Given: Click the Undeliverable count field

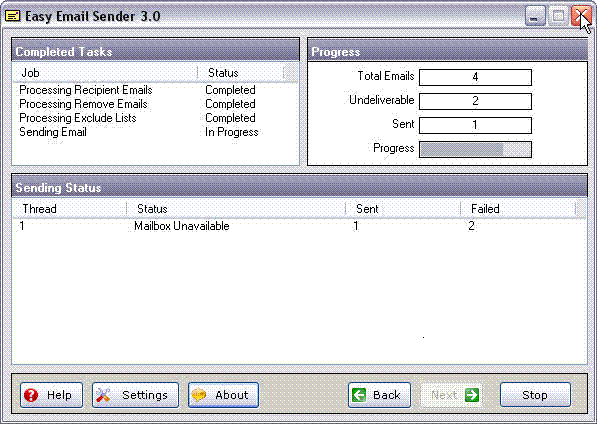Looking at the screenshot, I should tap(475, 101).
